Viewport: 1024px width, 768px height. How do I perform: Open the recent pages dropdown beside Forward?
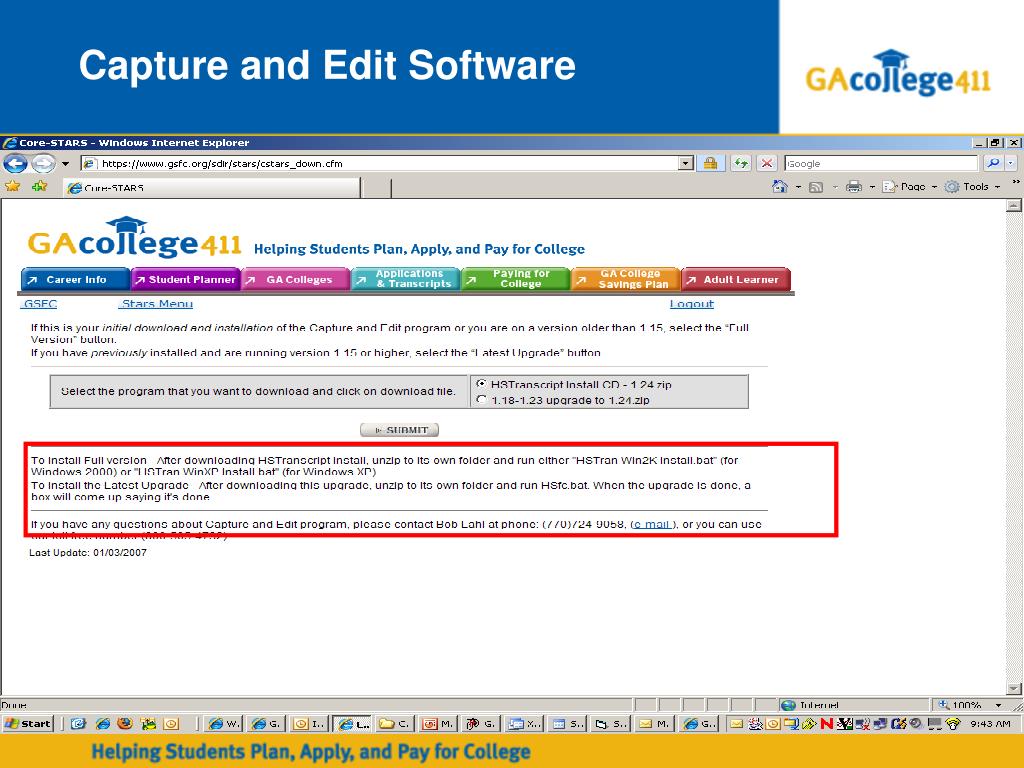pos(65,164)
